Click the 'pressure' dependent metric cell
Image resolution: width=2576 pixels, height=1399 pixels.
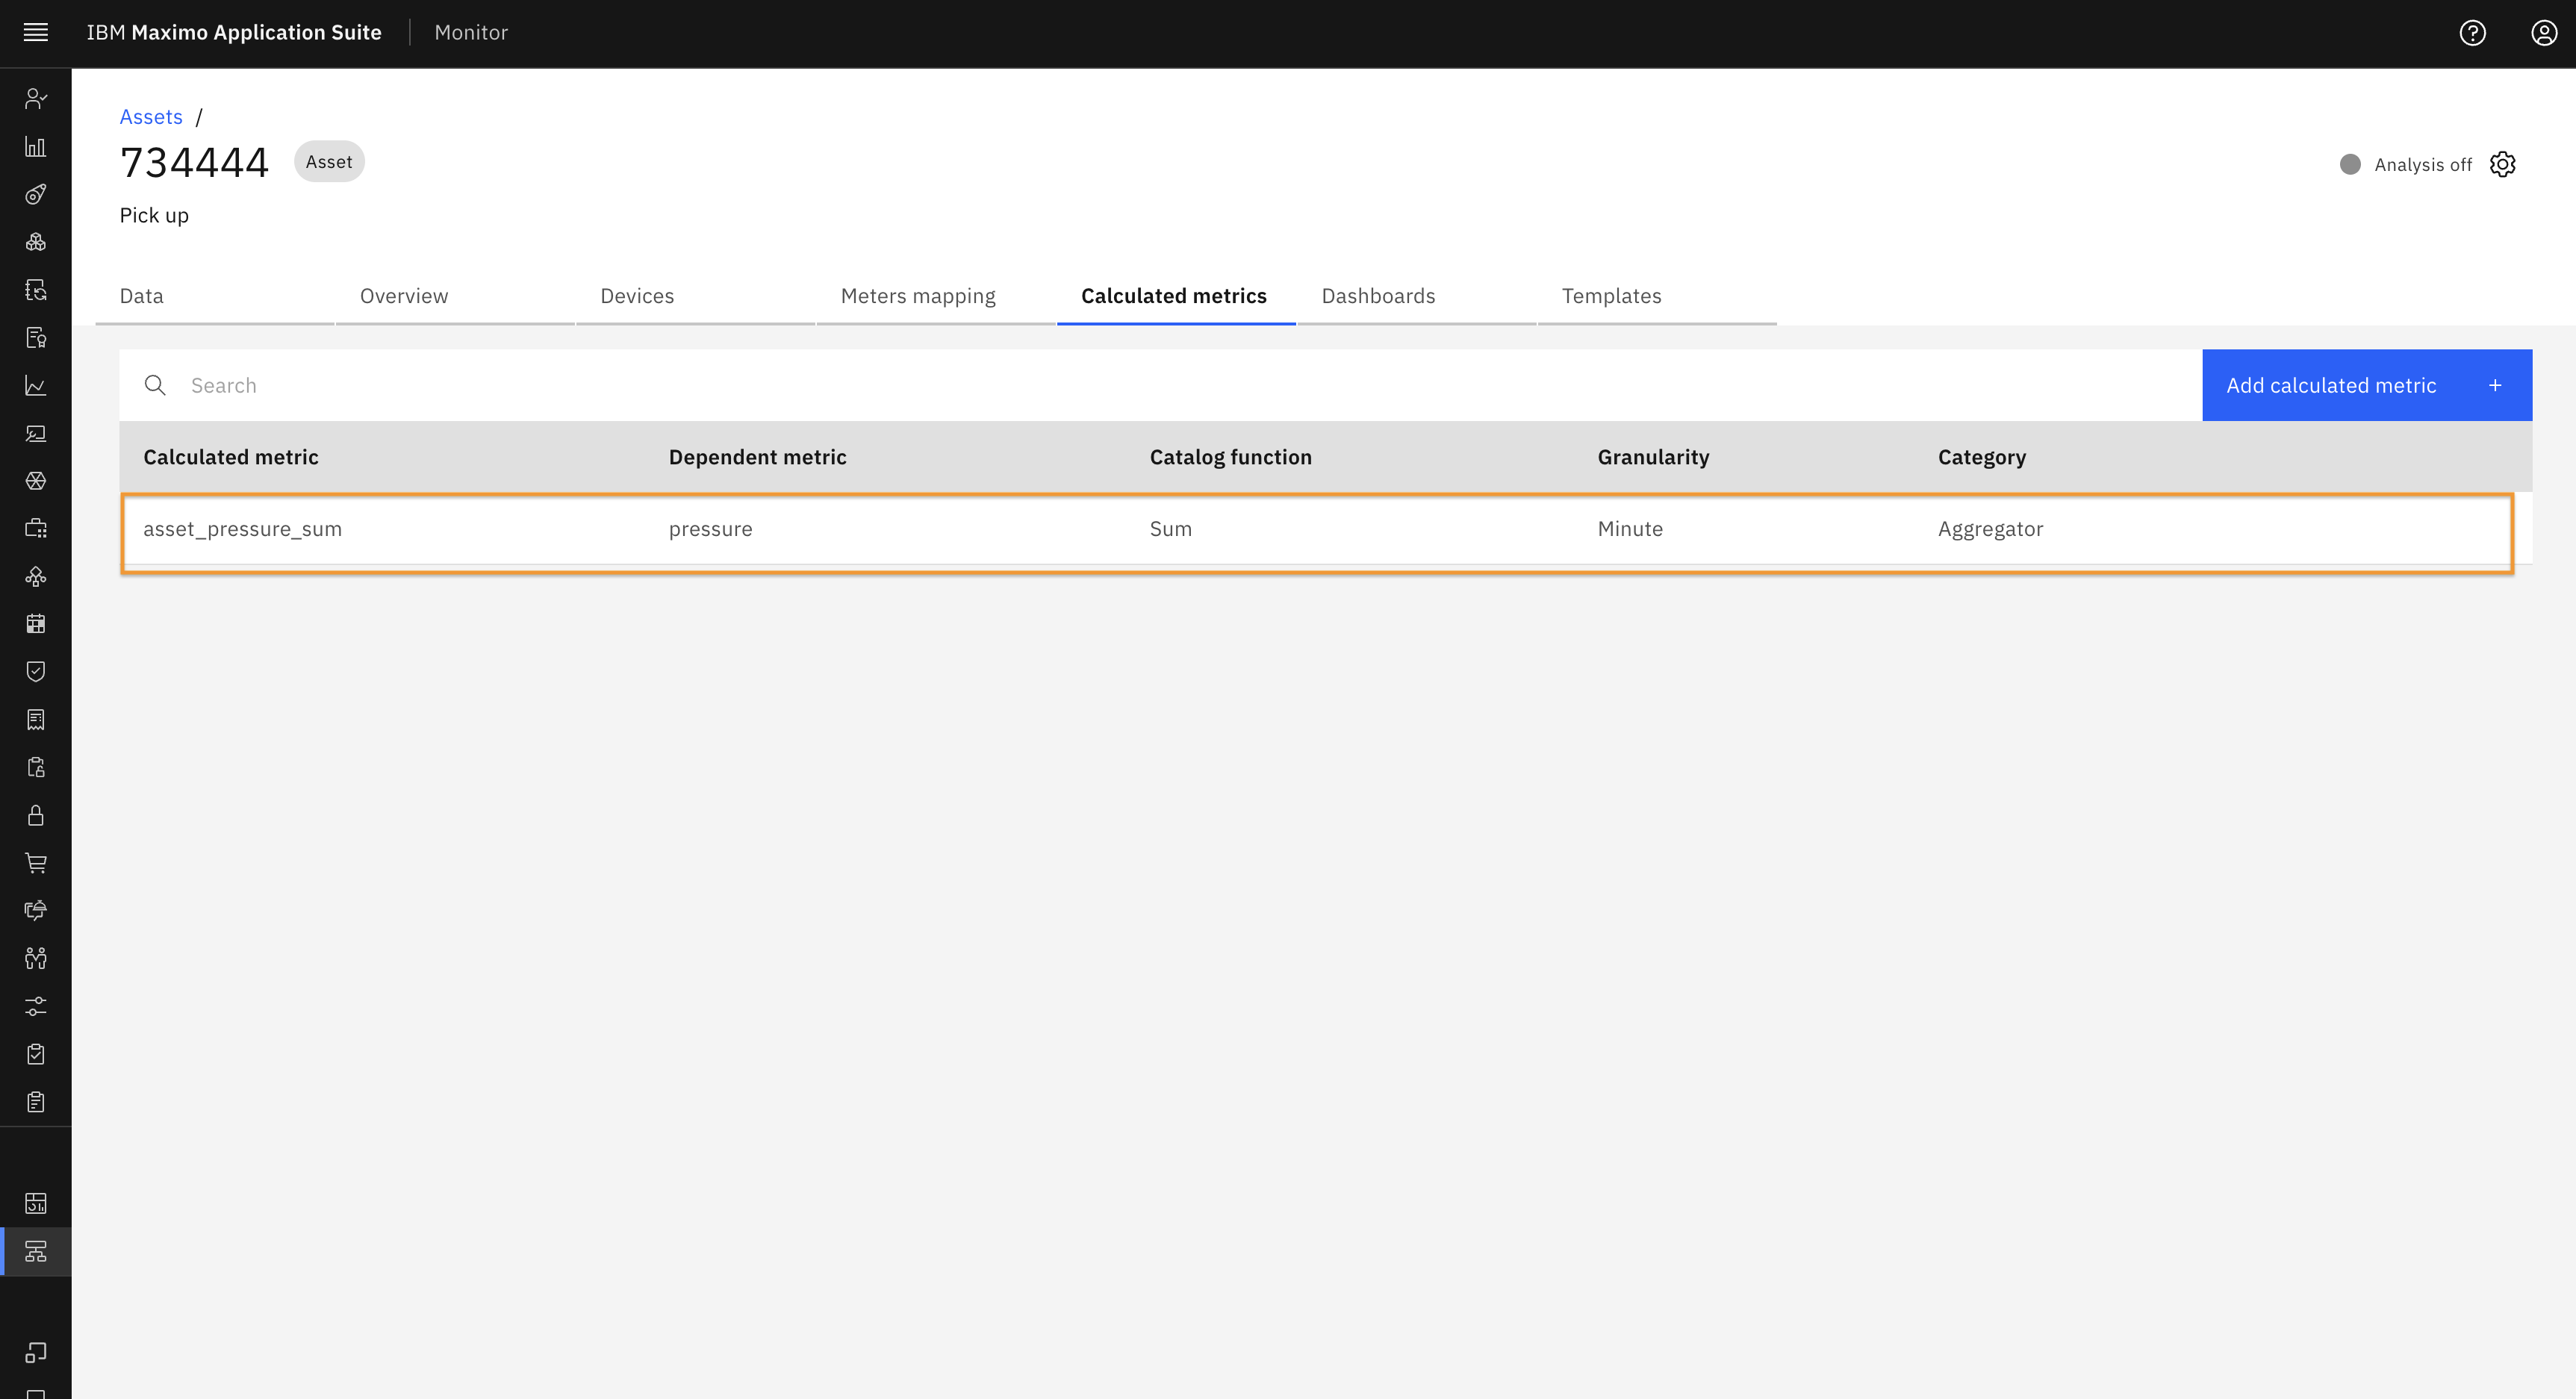(710, 529)
